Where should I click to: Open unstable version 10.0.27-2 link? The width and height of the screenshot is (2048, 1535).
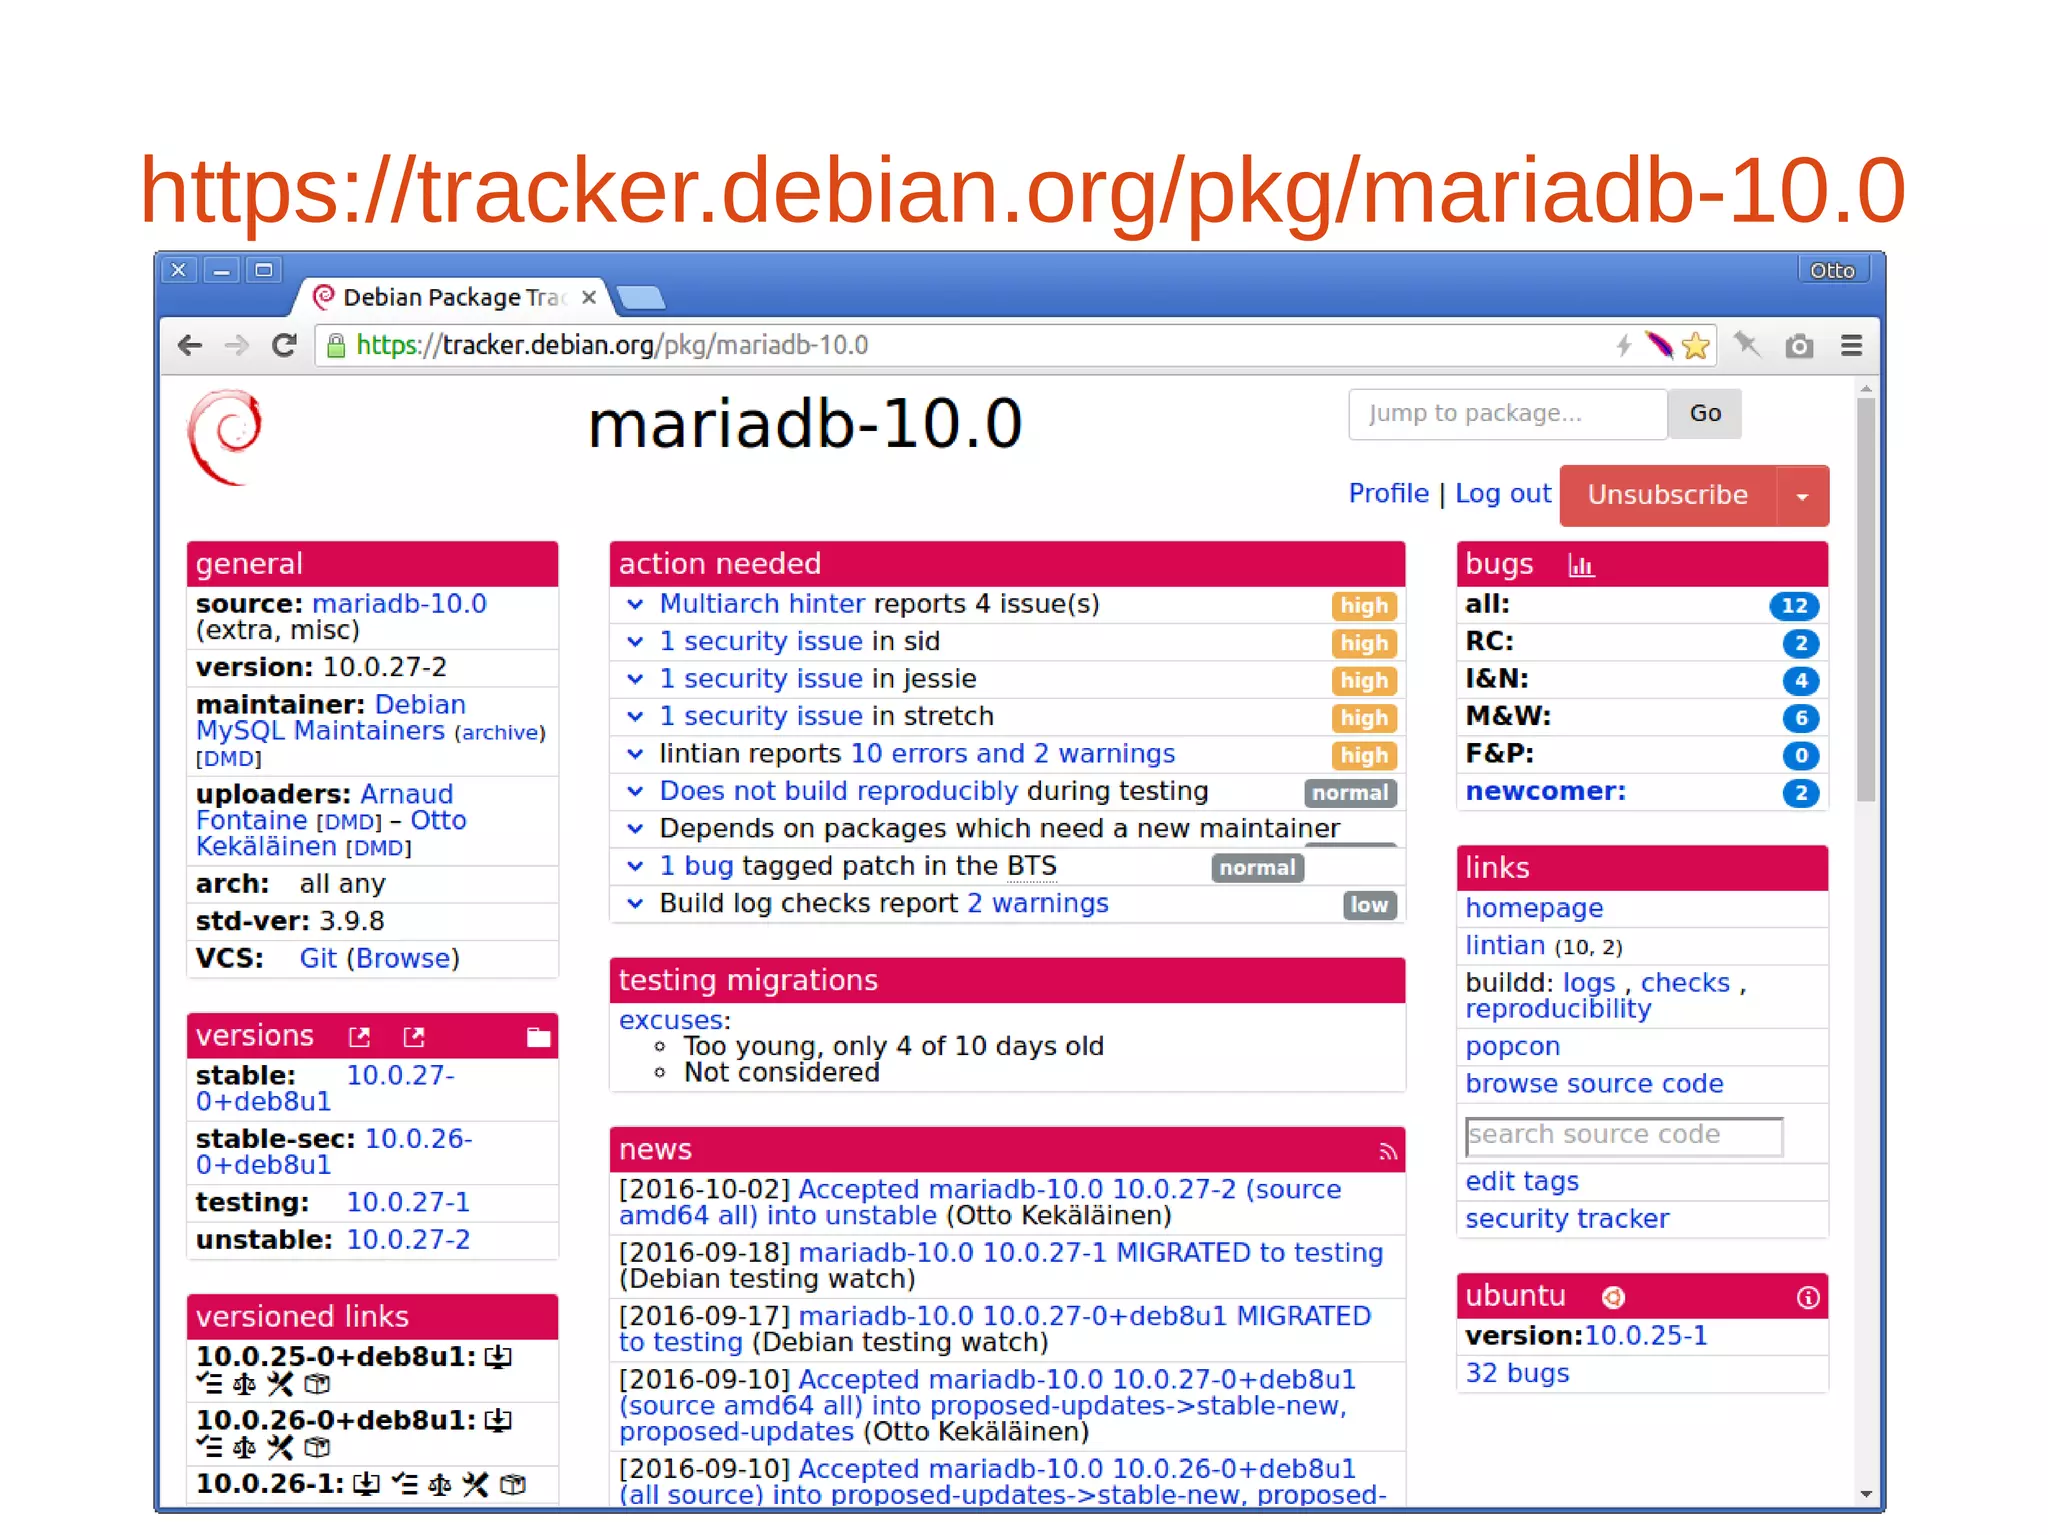pyautogui.click(x=407, y=1240)
